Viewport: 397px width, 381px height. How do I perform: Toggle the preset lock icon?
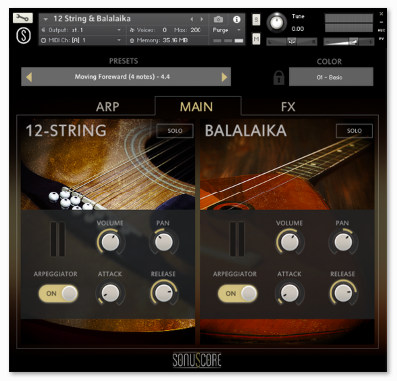[279, 77]
